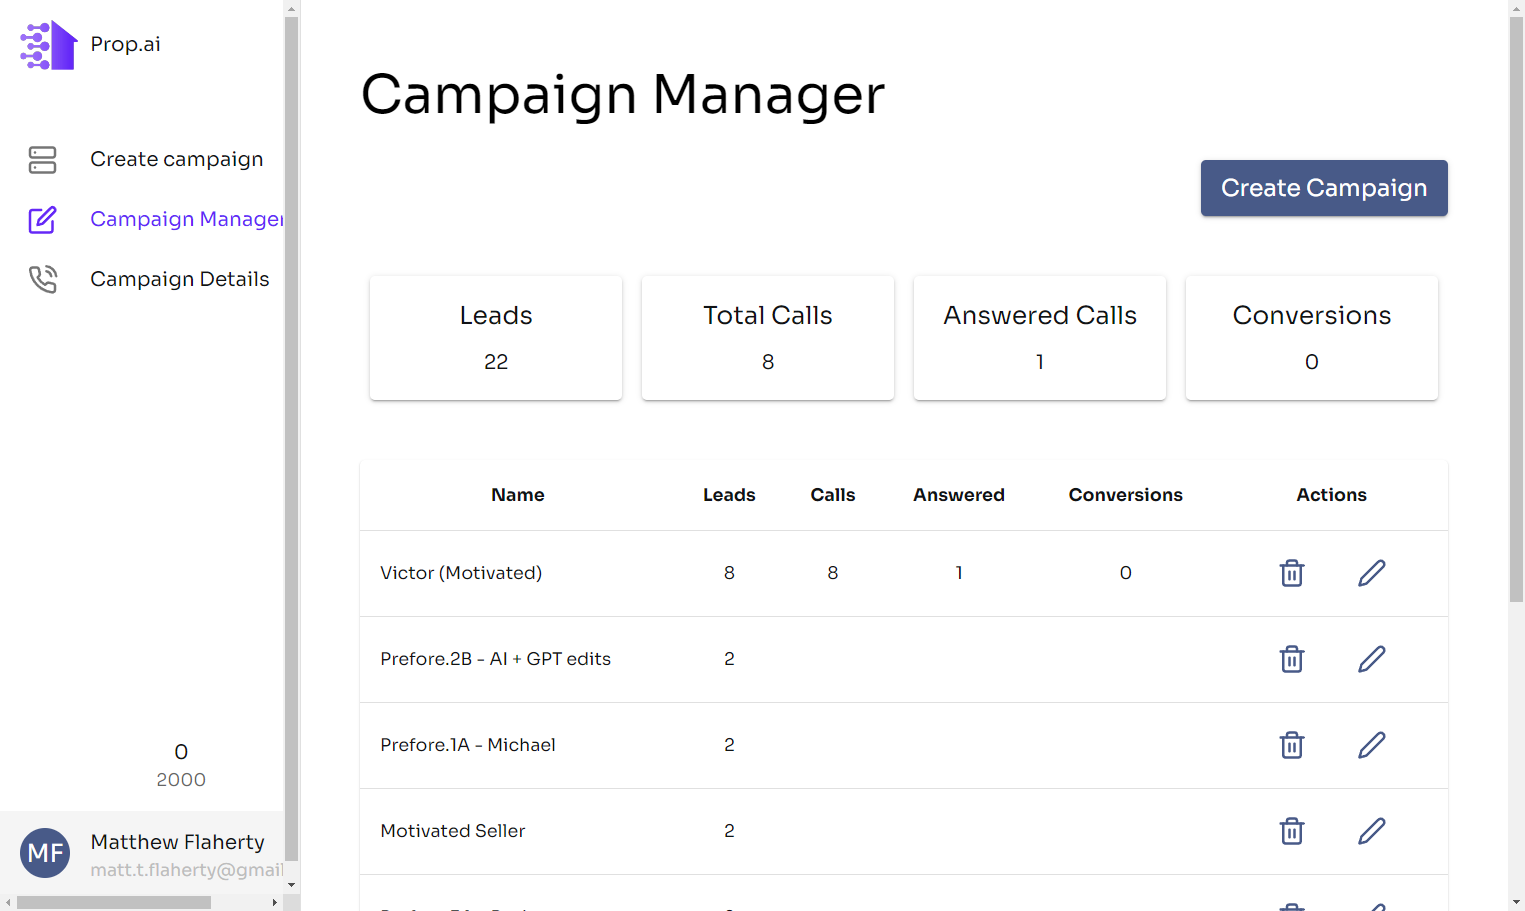Click the main page vertical scrollbar

pyautogui.click(x=1516, y=308)
